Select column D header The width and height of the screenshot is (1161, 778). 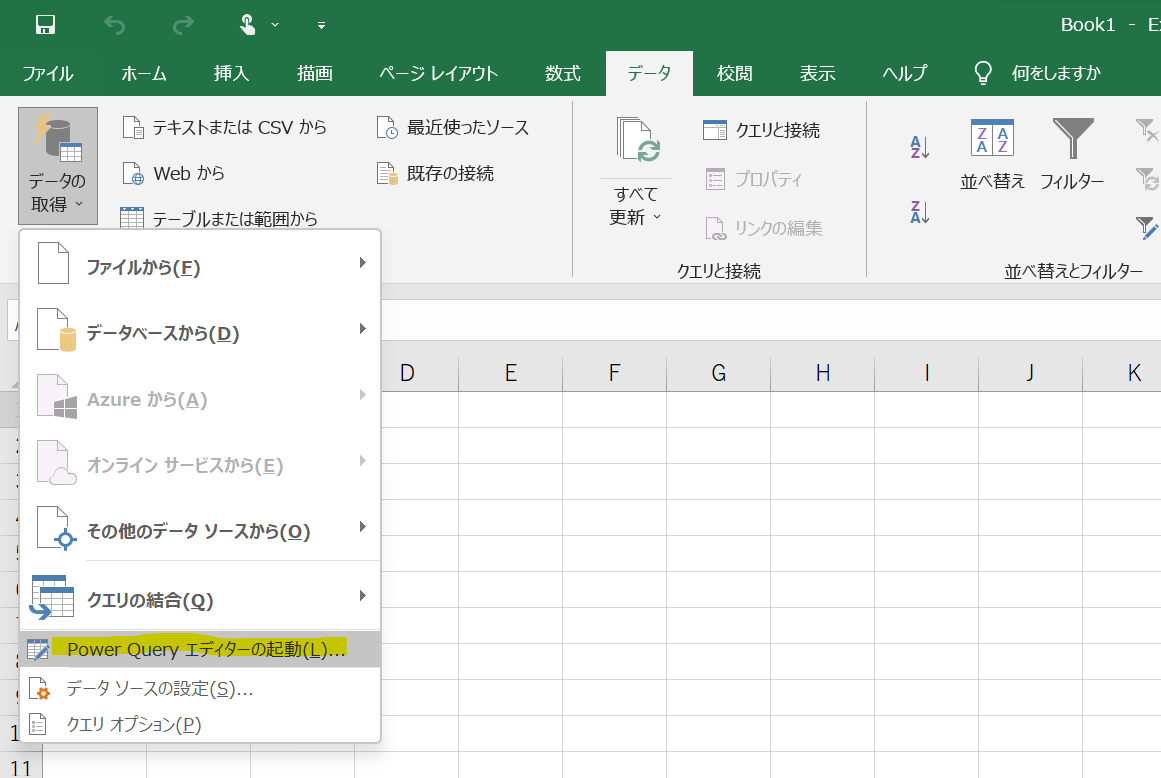click(x=407, y=372)
